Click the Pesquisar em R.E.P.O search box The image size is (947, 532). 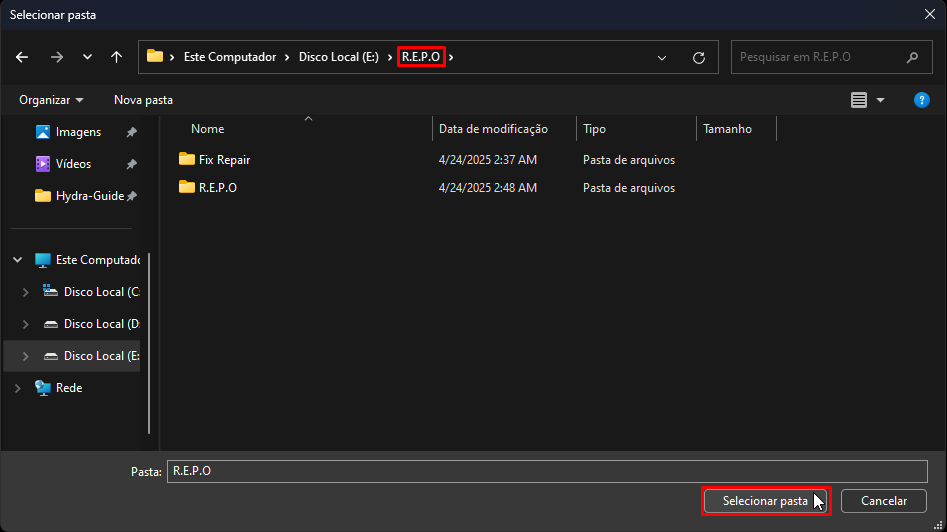click(820, 57)
